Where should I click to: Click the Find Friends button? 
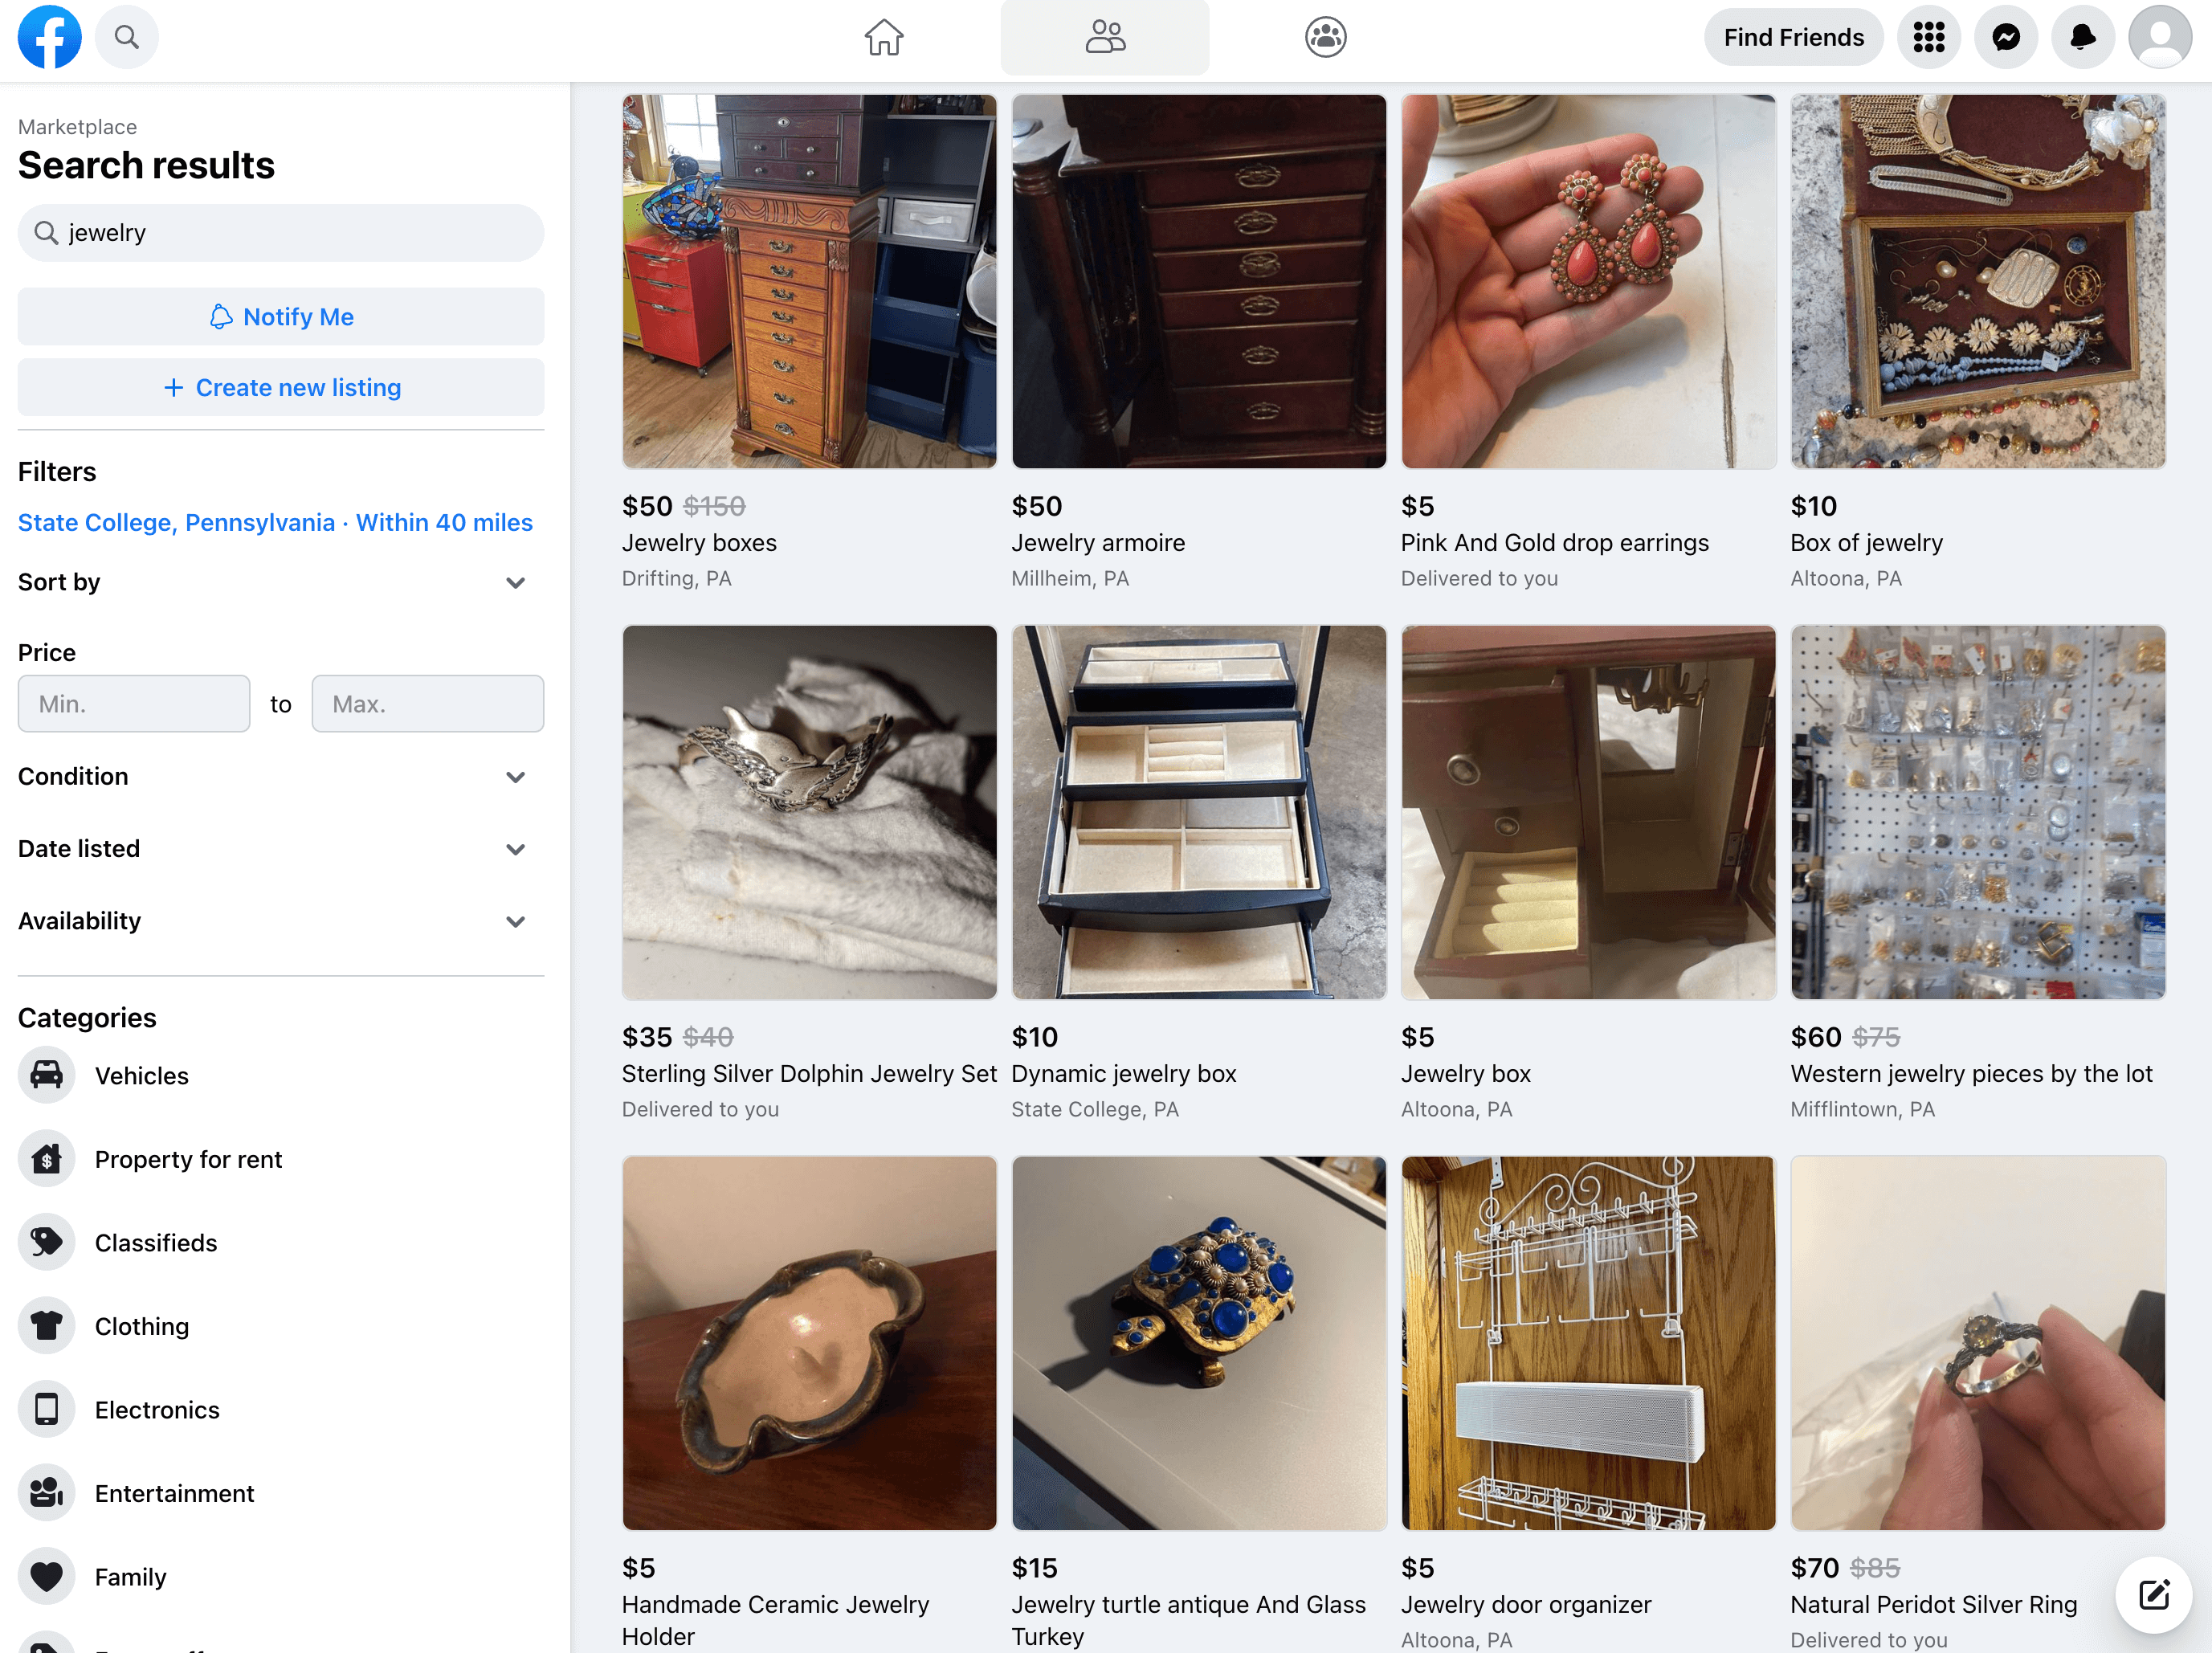click(x=1794, y=35)
